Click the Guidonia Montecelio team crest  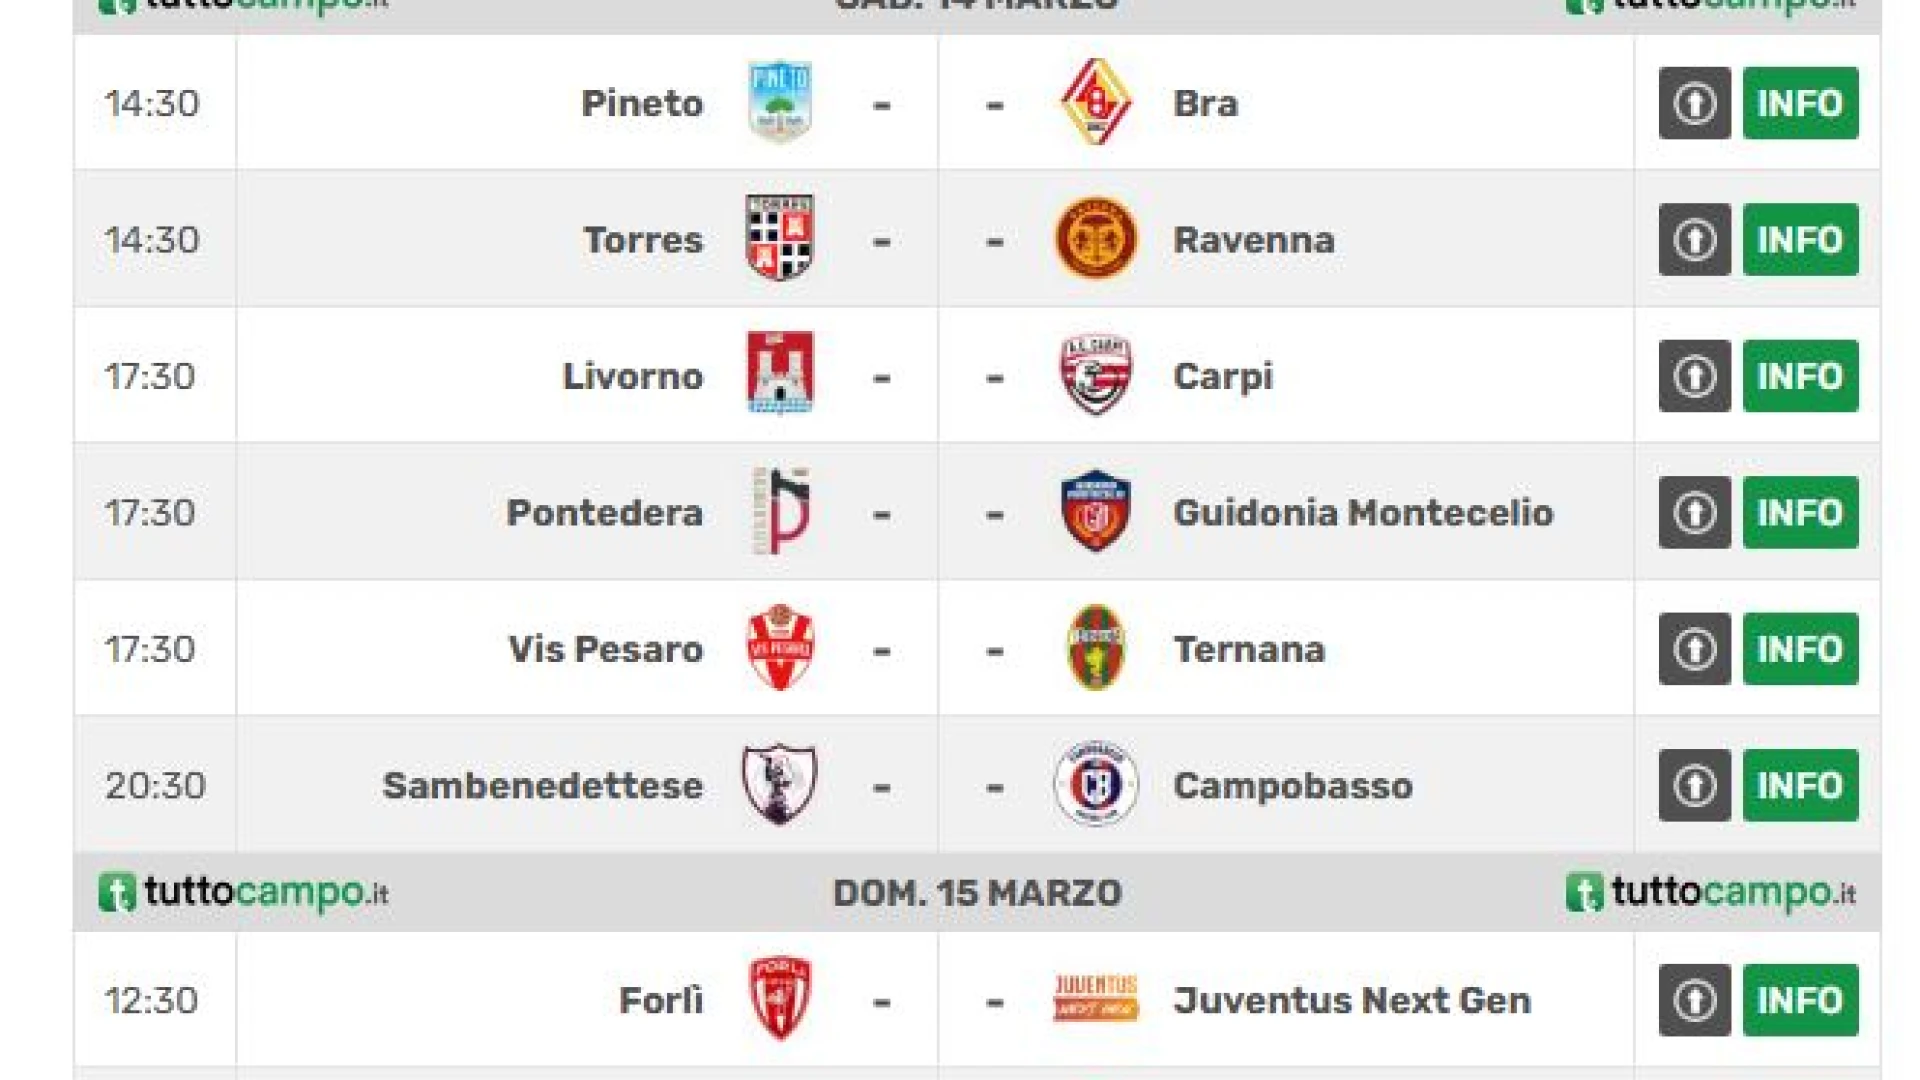1096,511
